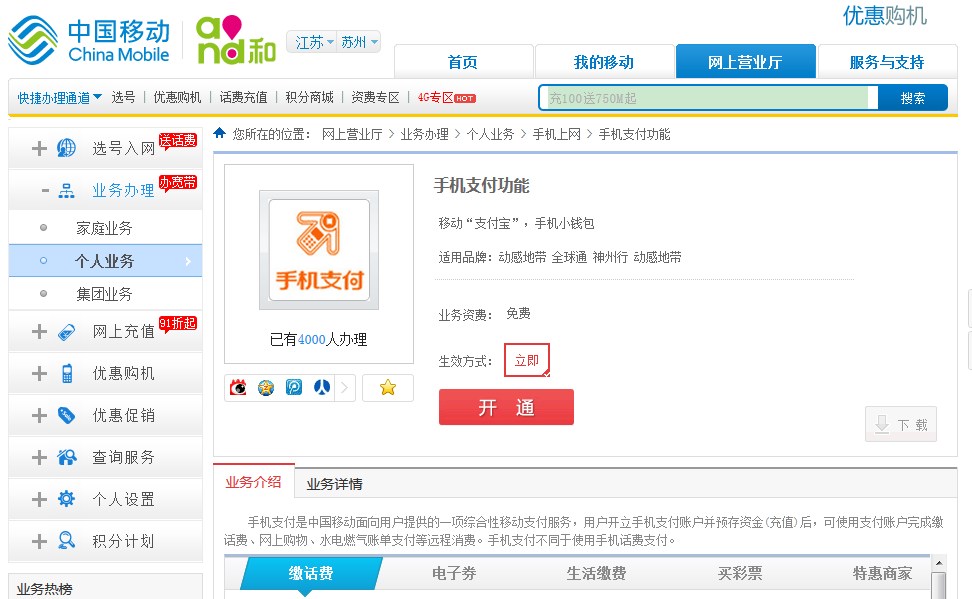
Task: Click the tag icon beside 优惠促销
Action: click(x=66, y=415)
